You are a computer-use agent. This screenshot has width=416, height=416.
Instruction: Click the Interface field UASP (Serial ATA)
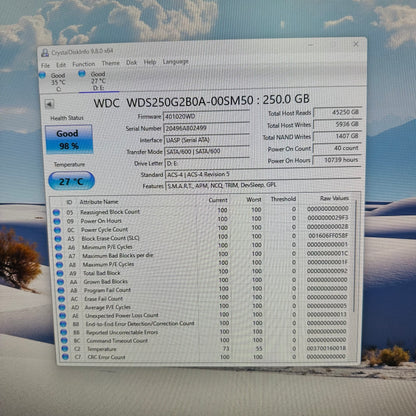(207, 140)
